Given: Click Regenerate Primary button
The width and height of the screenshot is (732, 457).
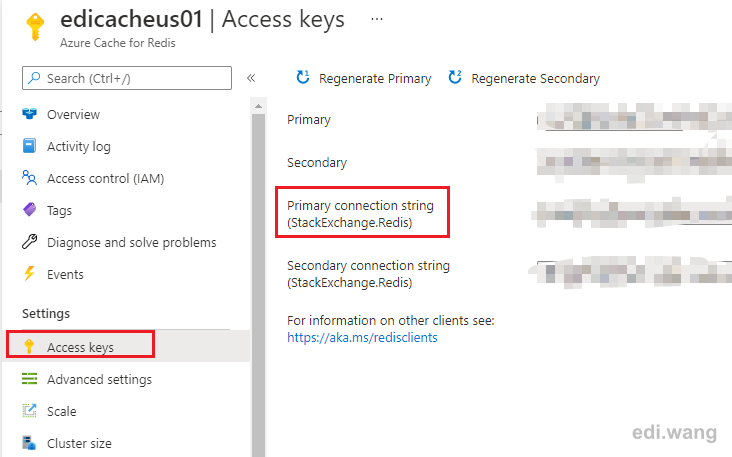Looking at the screenshot, I should point(364,78).
